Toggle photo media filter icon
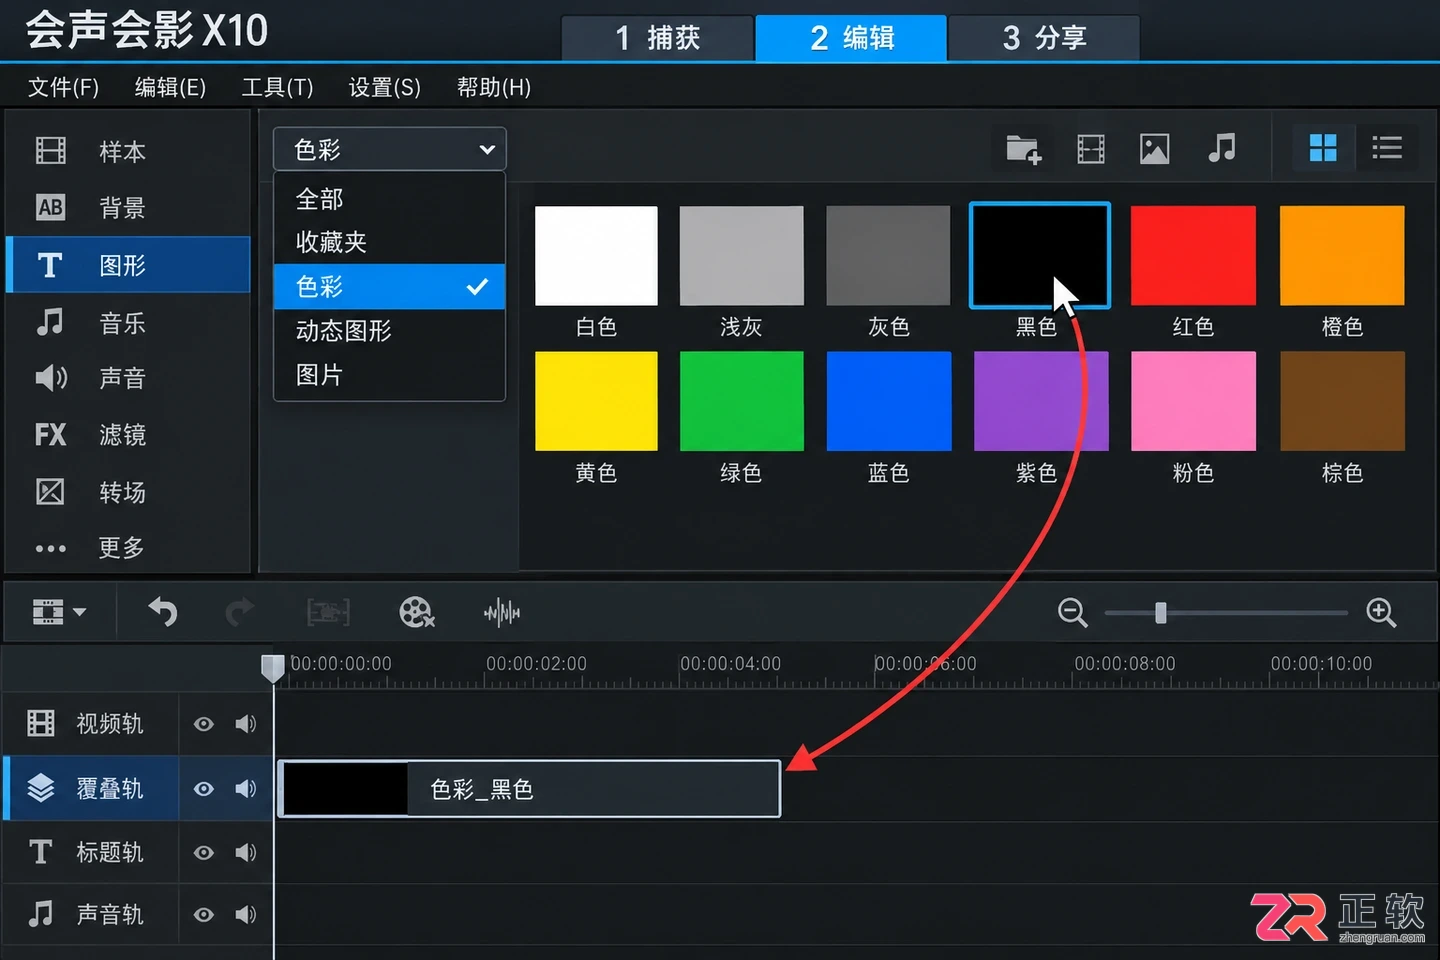The image size is (1440, 960). [x=1154, y=149]
